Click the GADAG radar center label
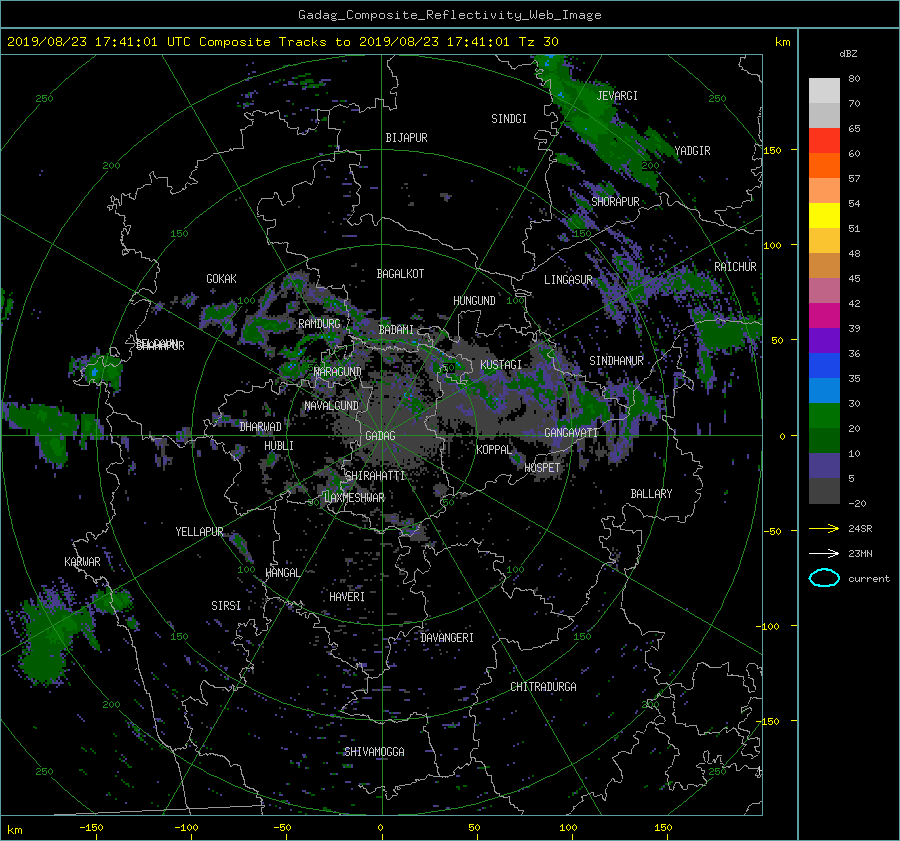900x841 pixels. 381,436
